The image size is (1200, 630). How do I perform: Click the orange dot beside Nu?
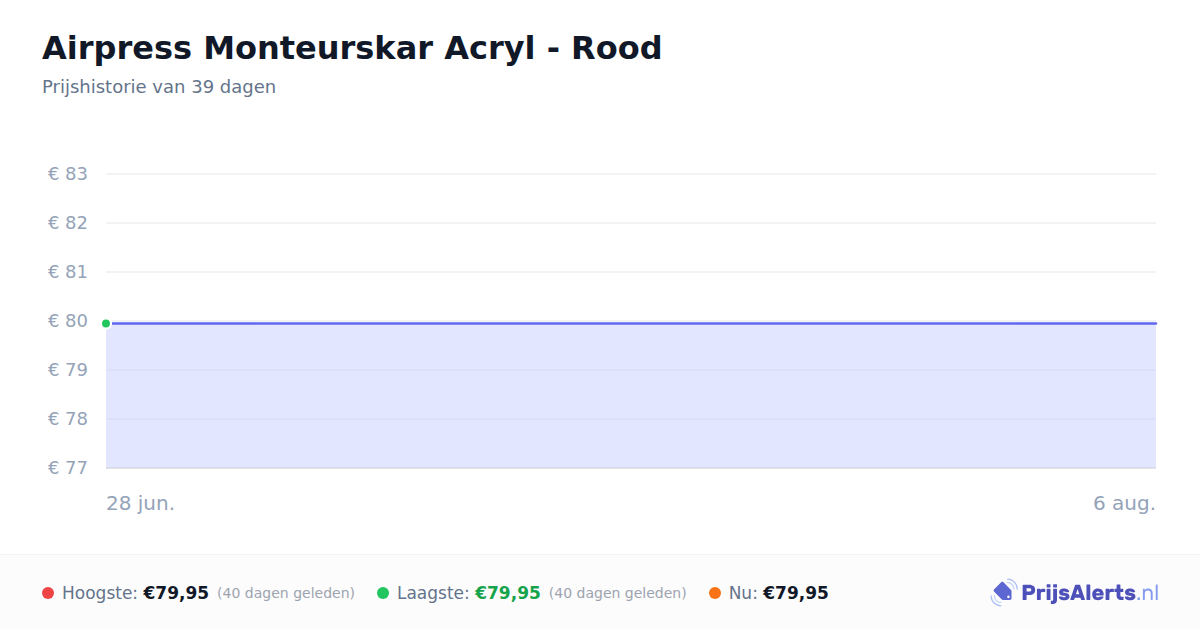tap(715, 594)
